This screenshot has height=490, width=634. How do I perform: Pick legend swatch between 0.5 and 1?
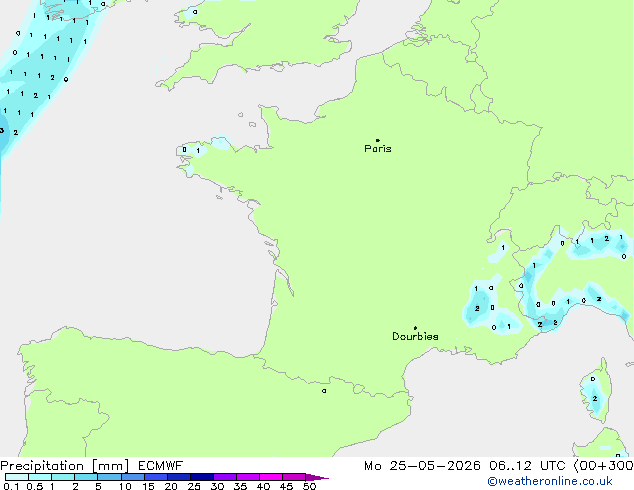[x=40, y=477]
